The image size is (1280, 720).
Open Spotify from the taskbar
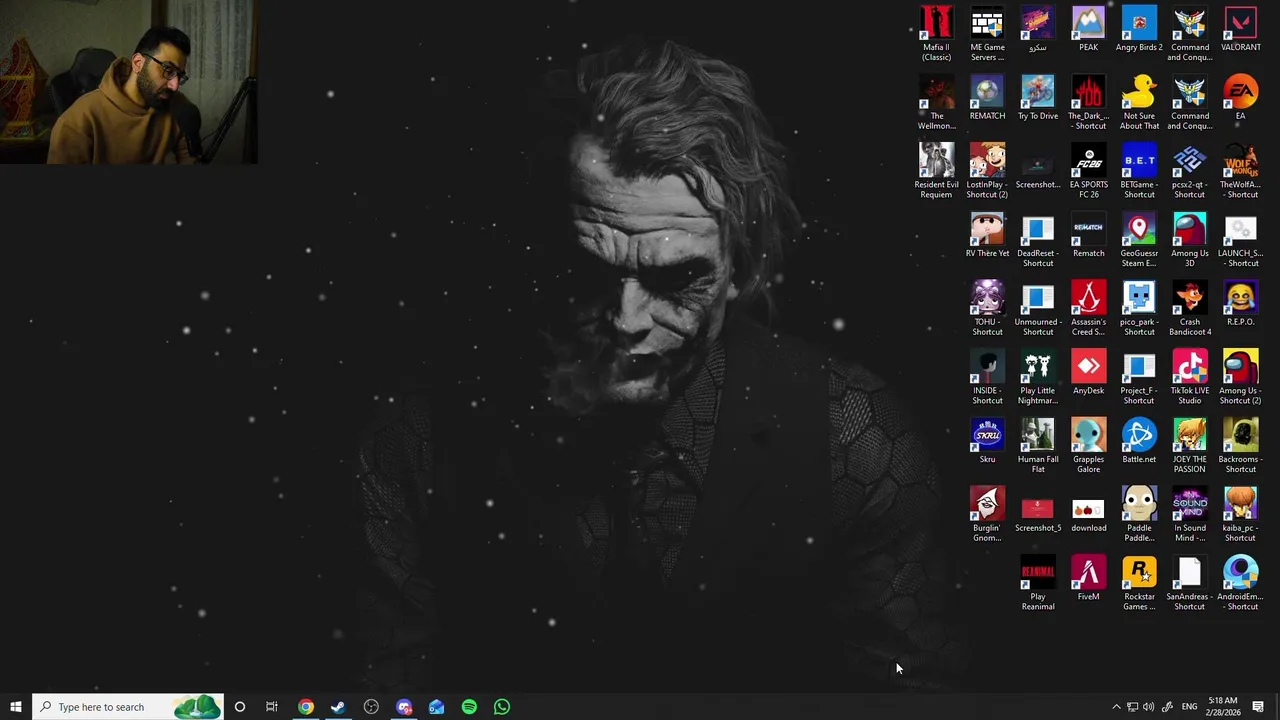click(x=469, y=707)
